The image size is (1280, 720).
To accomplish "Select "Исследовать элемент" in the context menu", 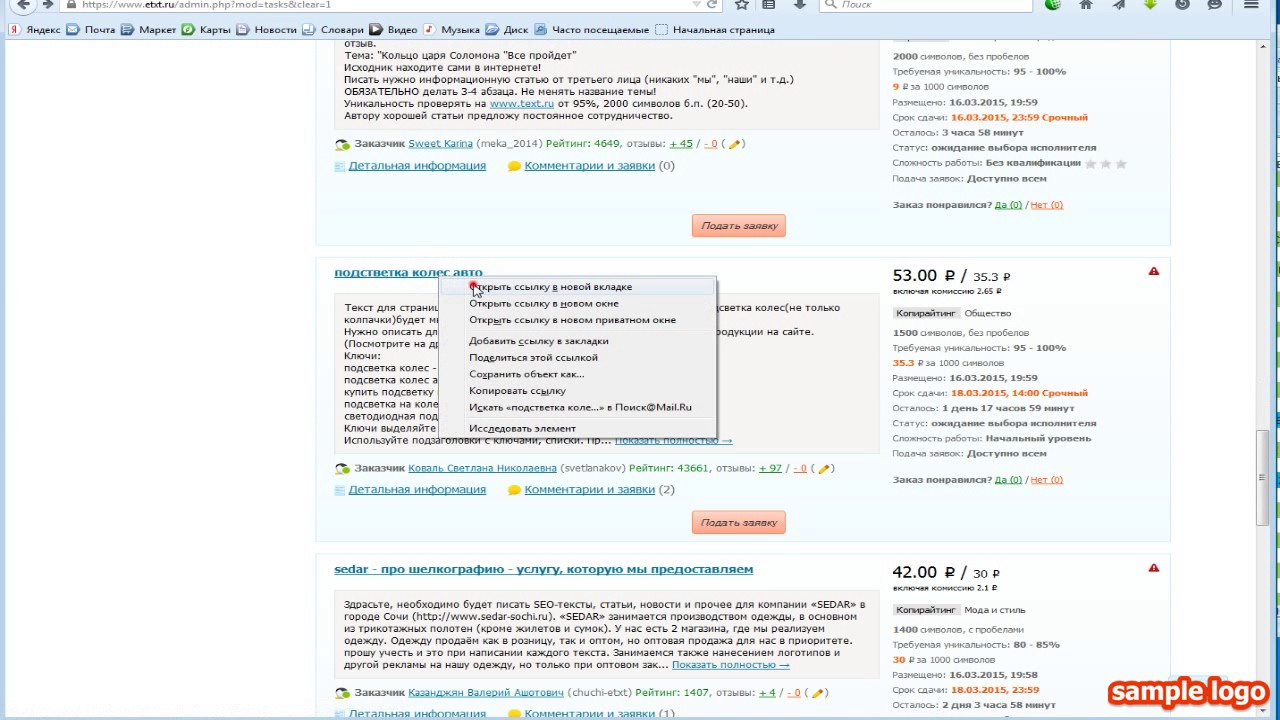I will [522, 428].
